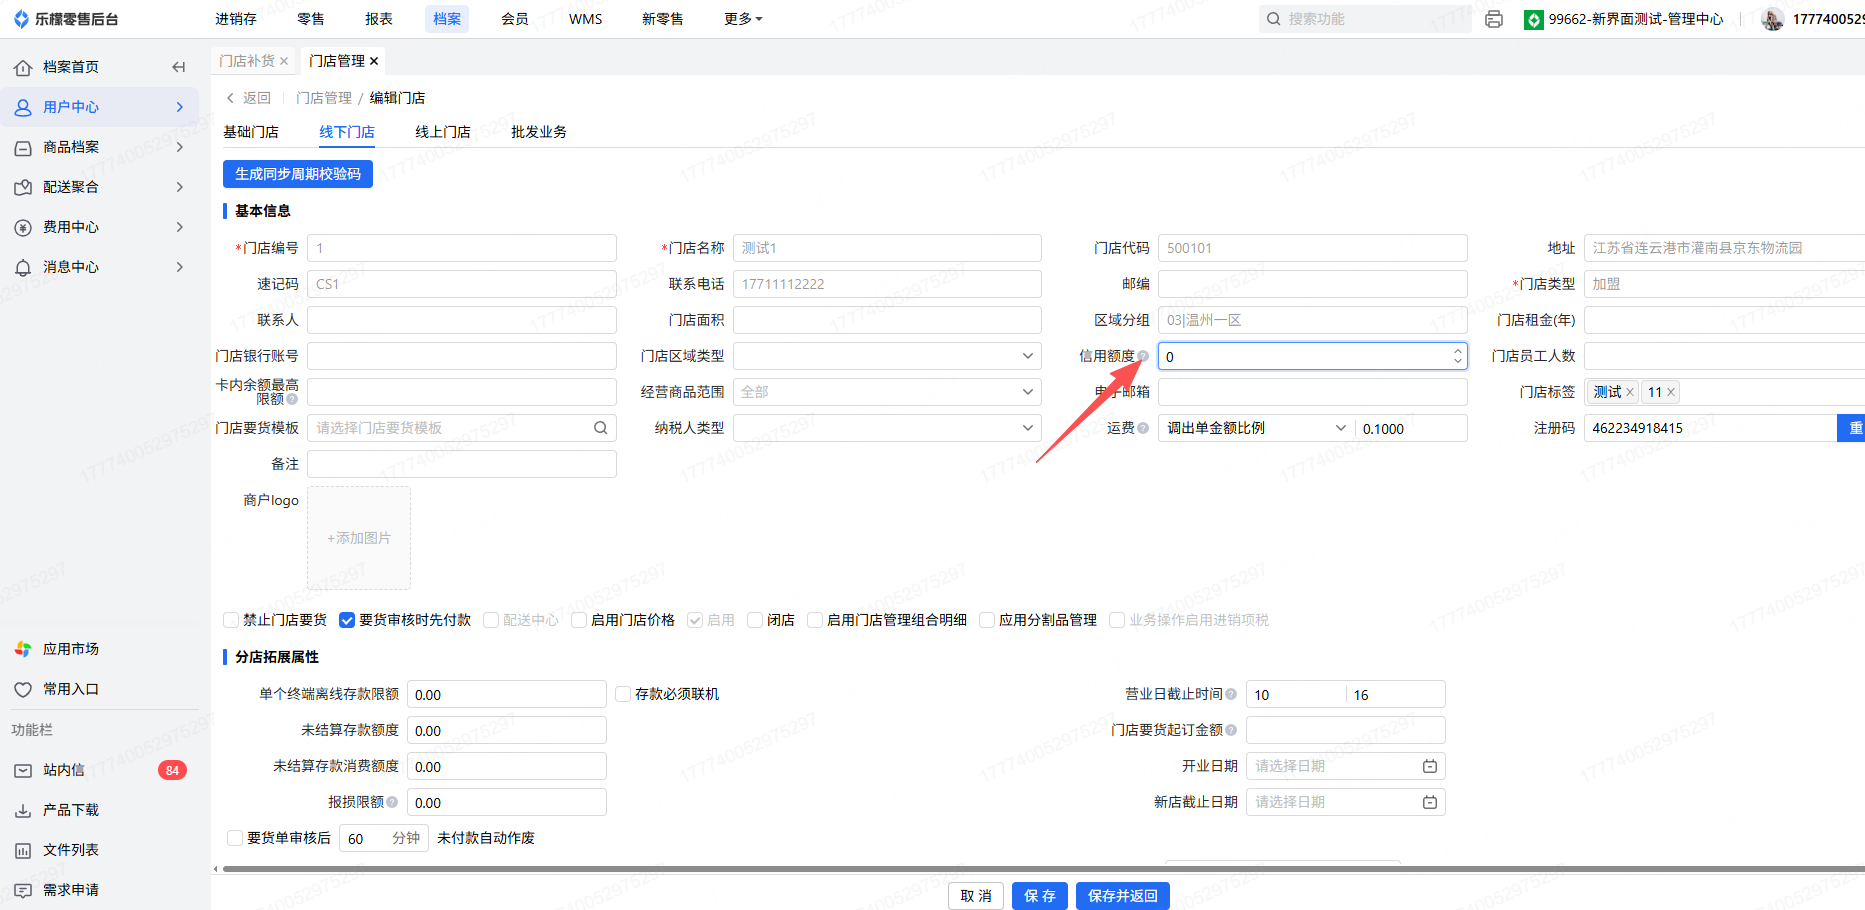Toggle 禁止门店要货 checkbox

point(231,620)
